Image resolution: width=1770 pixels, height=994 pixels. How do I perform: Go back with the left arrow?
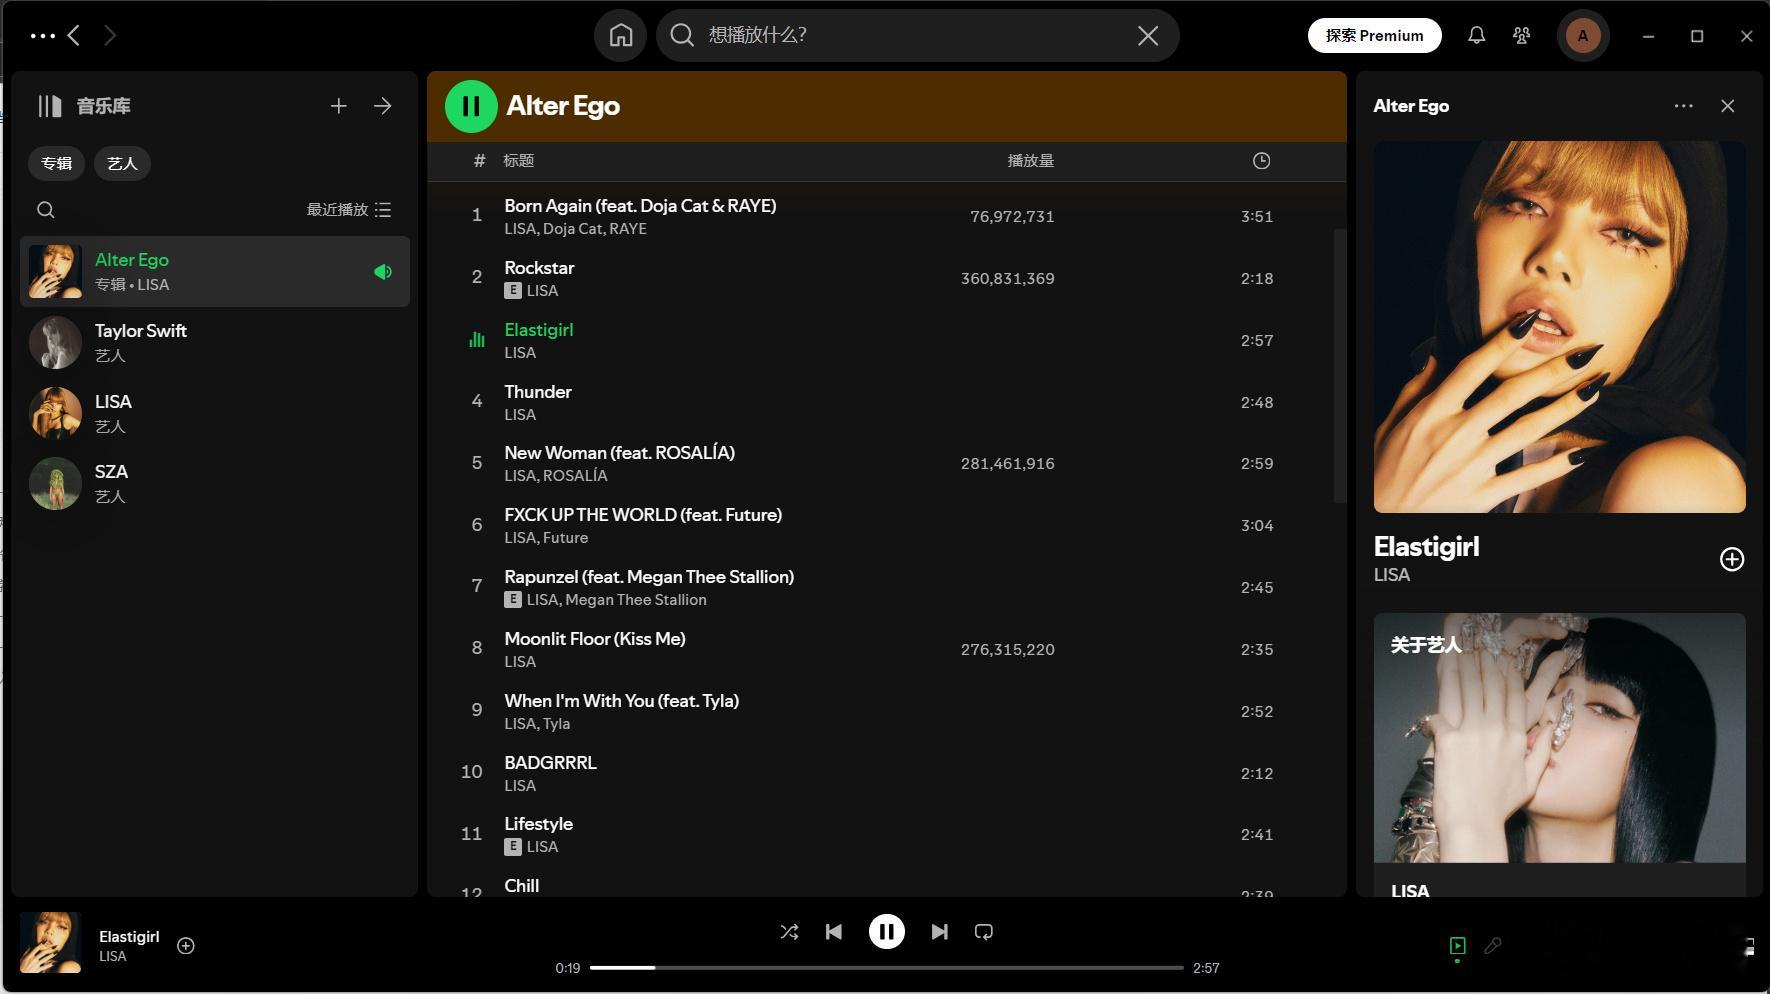74,36
